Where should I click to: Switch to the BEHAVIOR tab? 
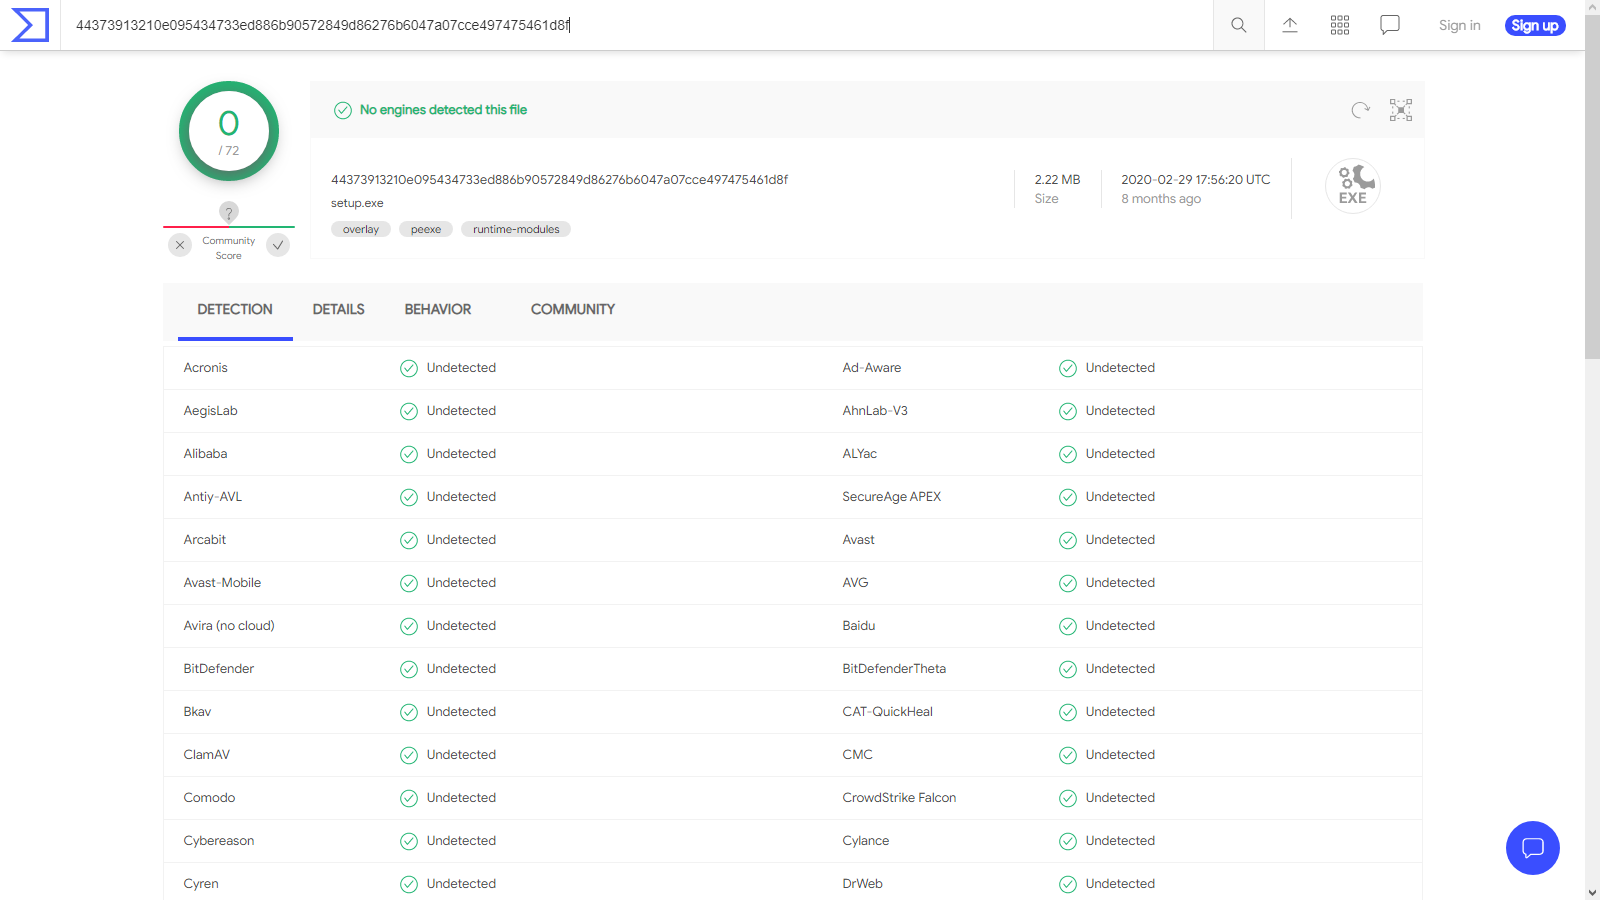point(437,310)
